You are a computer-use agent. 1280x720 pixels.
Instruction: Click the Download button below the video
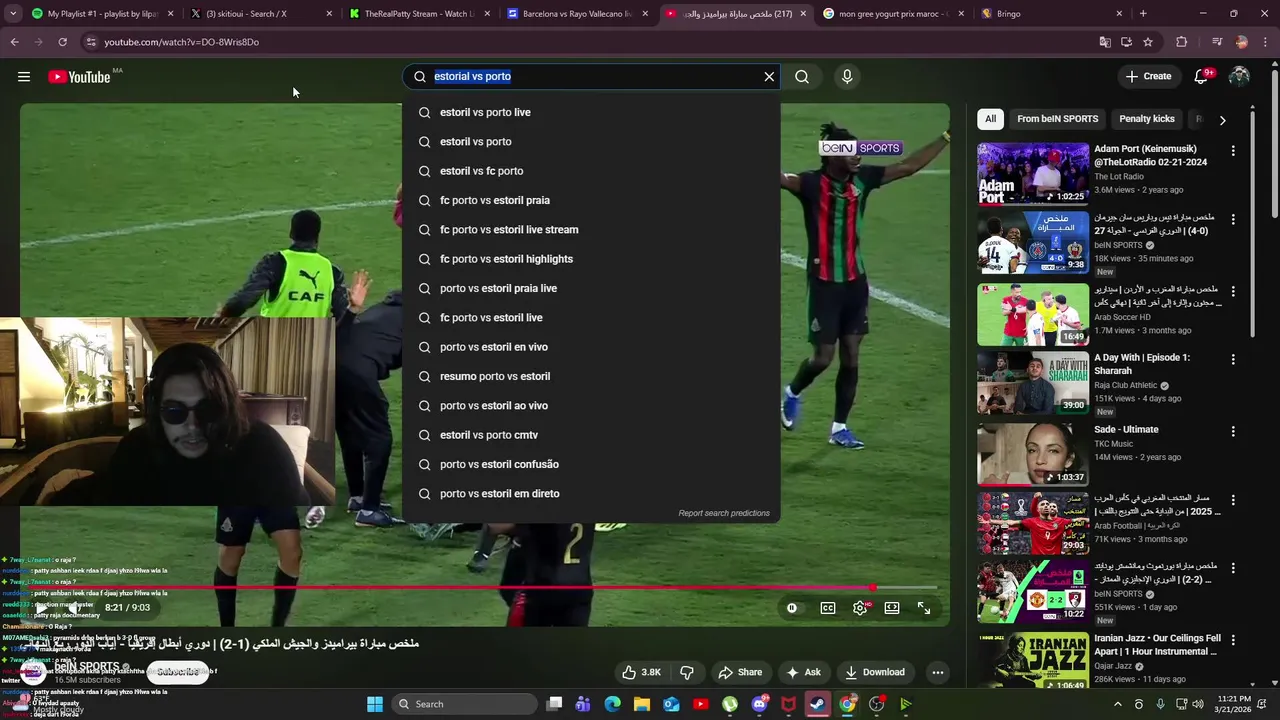[875, 673]
